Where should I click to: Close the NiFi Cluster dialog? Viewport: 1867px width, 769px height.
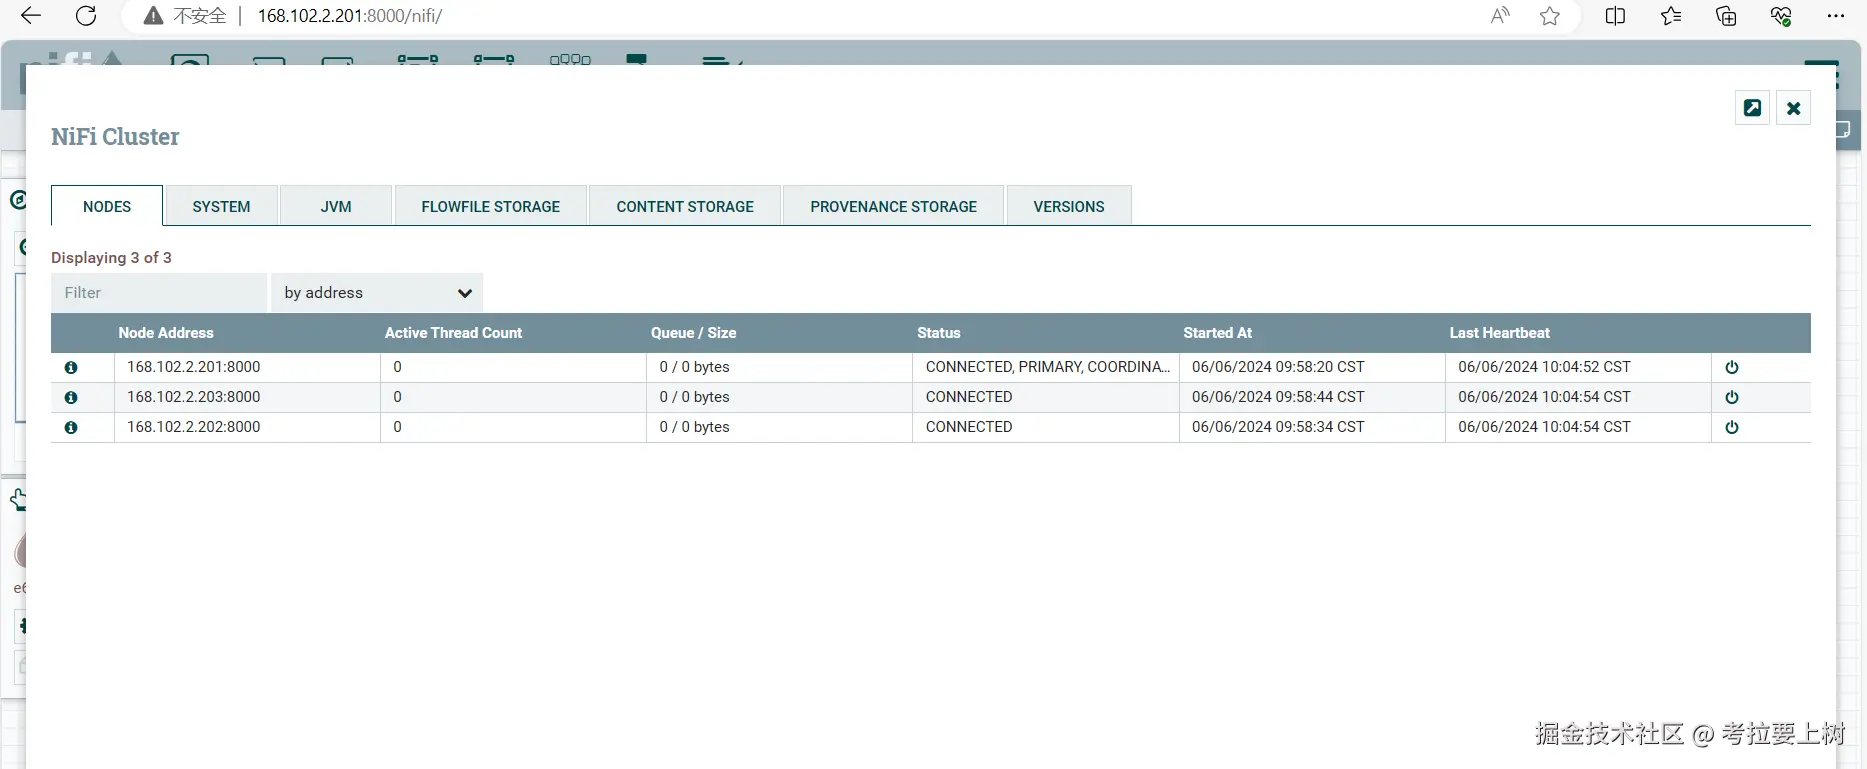(1794, 108)
